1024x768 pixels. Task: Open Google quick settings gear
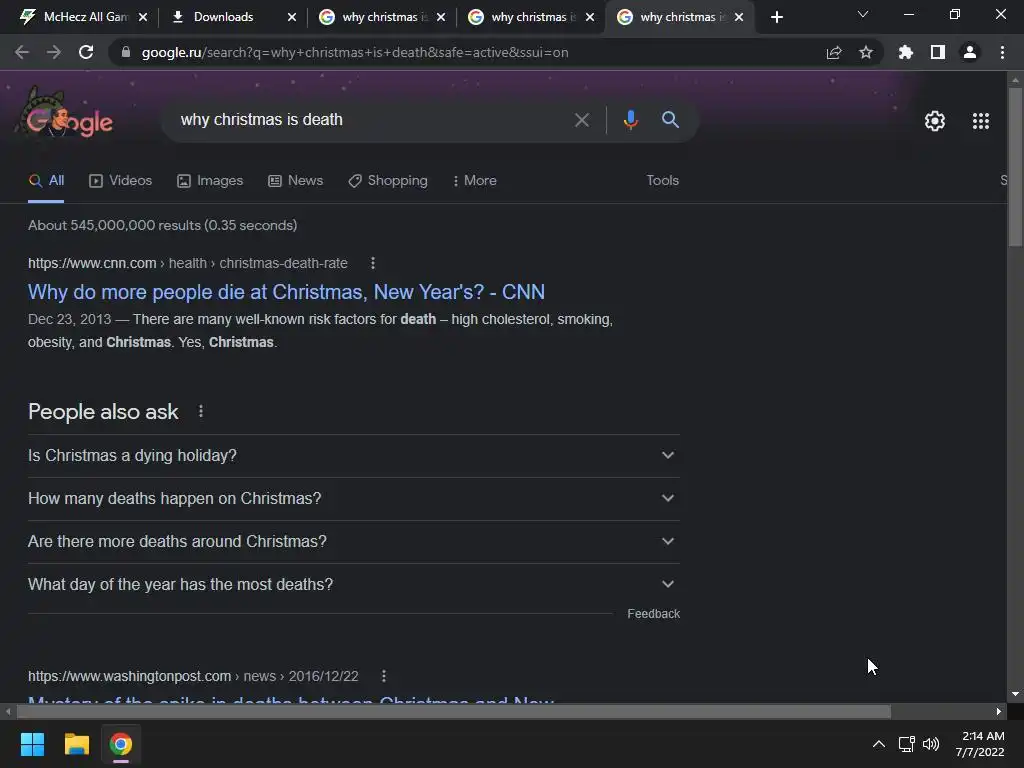[x=935, y=121]
